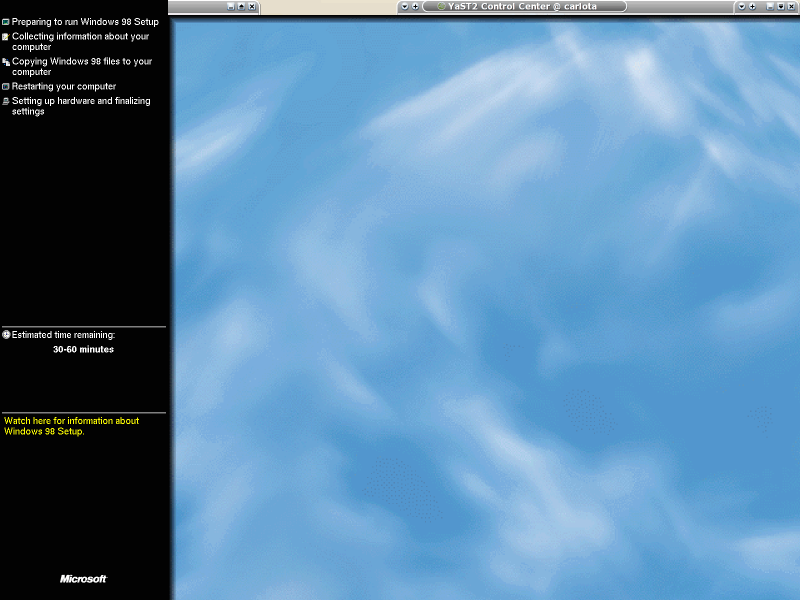Click the clock icon beside Estimated time

(x=6, y=335)
